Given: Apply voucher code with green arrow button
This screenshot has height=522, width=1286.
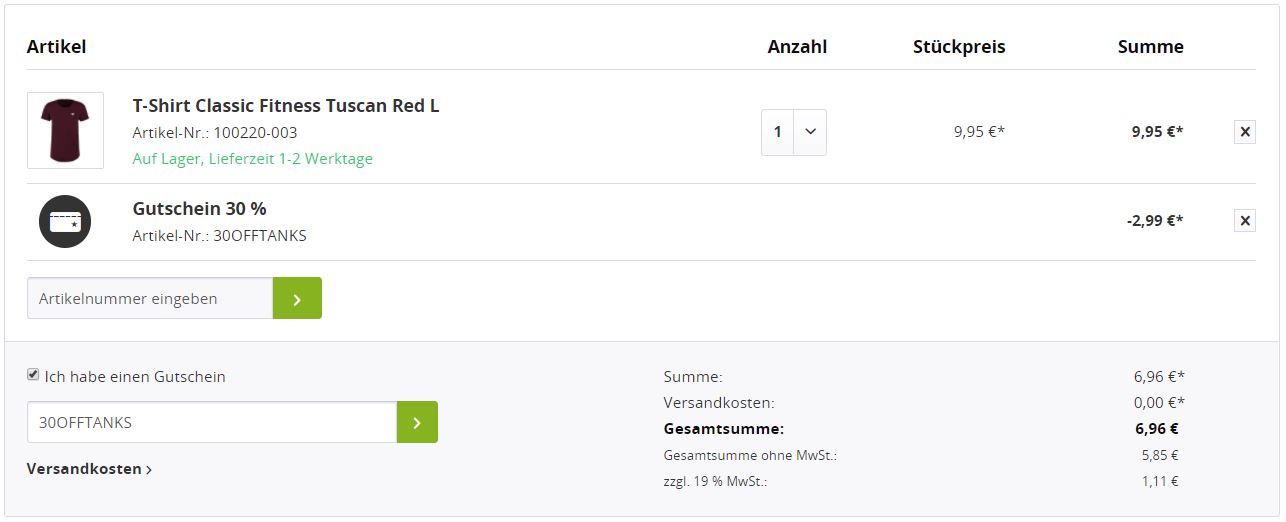Looking at the screenshot, I should (417, 422).
